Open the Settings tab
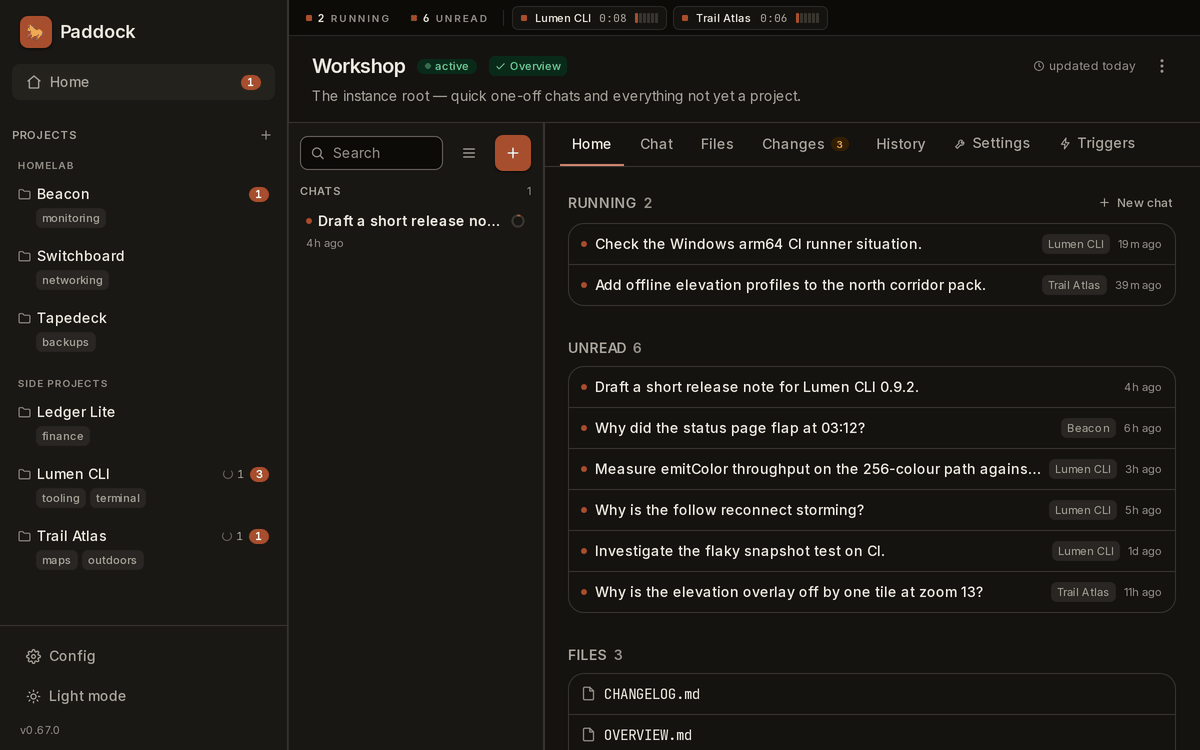Screen dimensions: 1200x750 pyautogui.click(x=992, y=144)
